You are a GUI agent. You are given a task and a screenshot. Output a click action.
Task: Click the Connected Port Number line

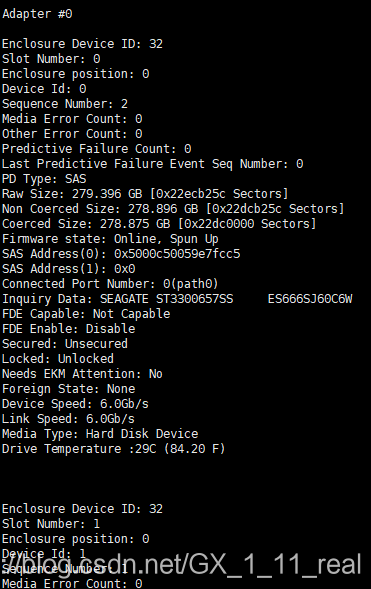[110, 284]
